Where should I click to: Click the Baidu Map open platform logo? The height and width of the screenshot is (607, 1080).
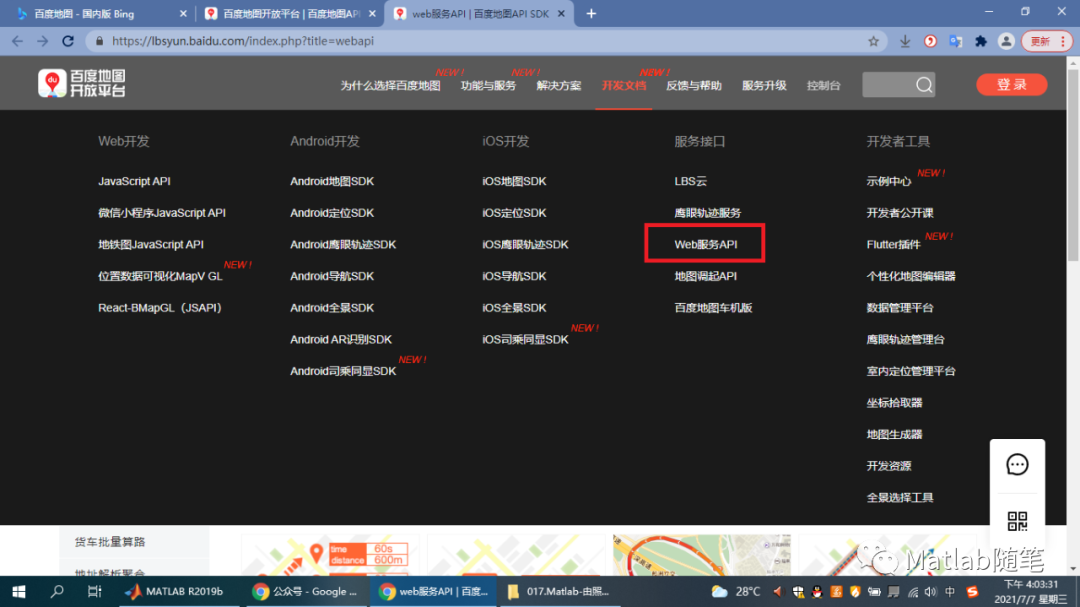82,83
